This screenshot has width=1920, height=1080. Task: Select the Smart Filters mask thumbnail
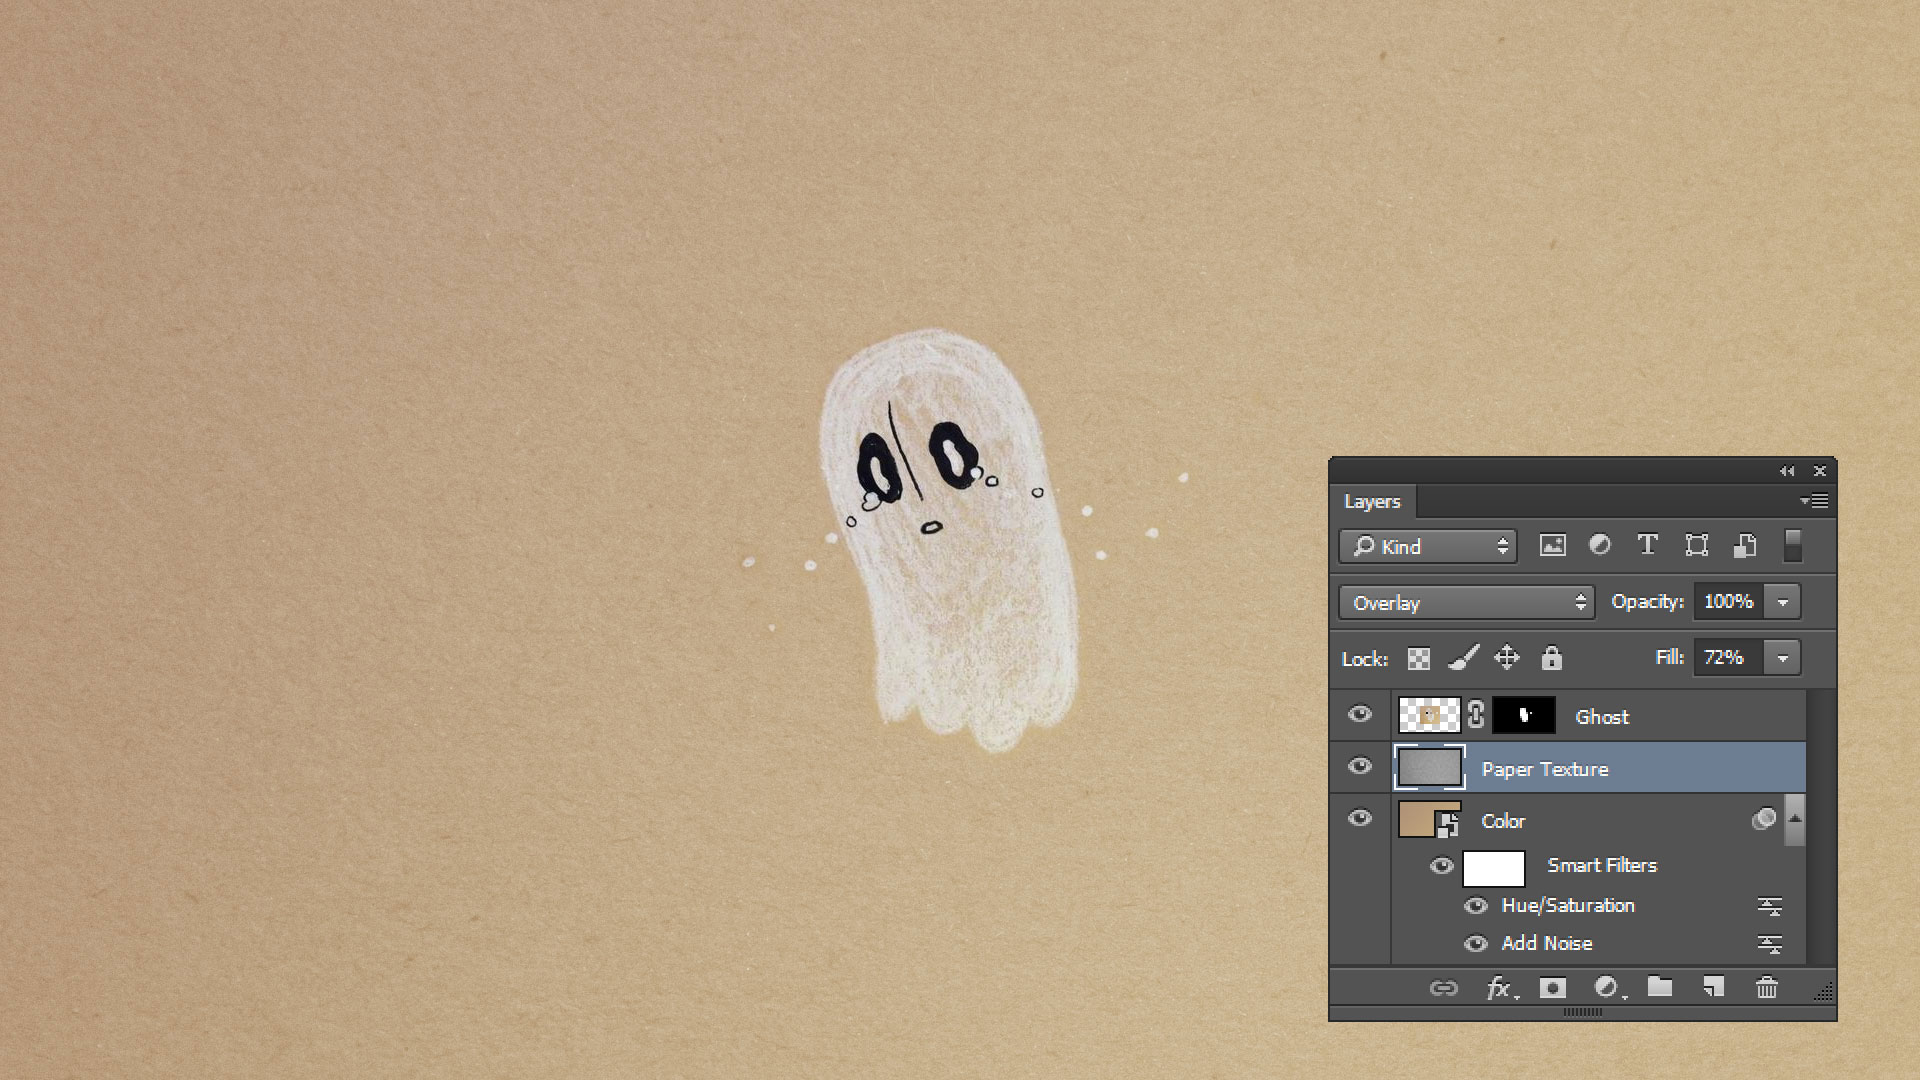pyautogui.click(x=1494, y=868)
